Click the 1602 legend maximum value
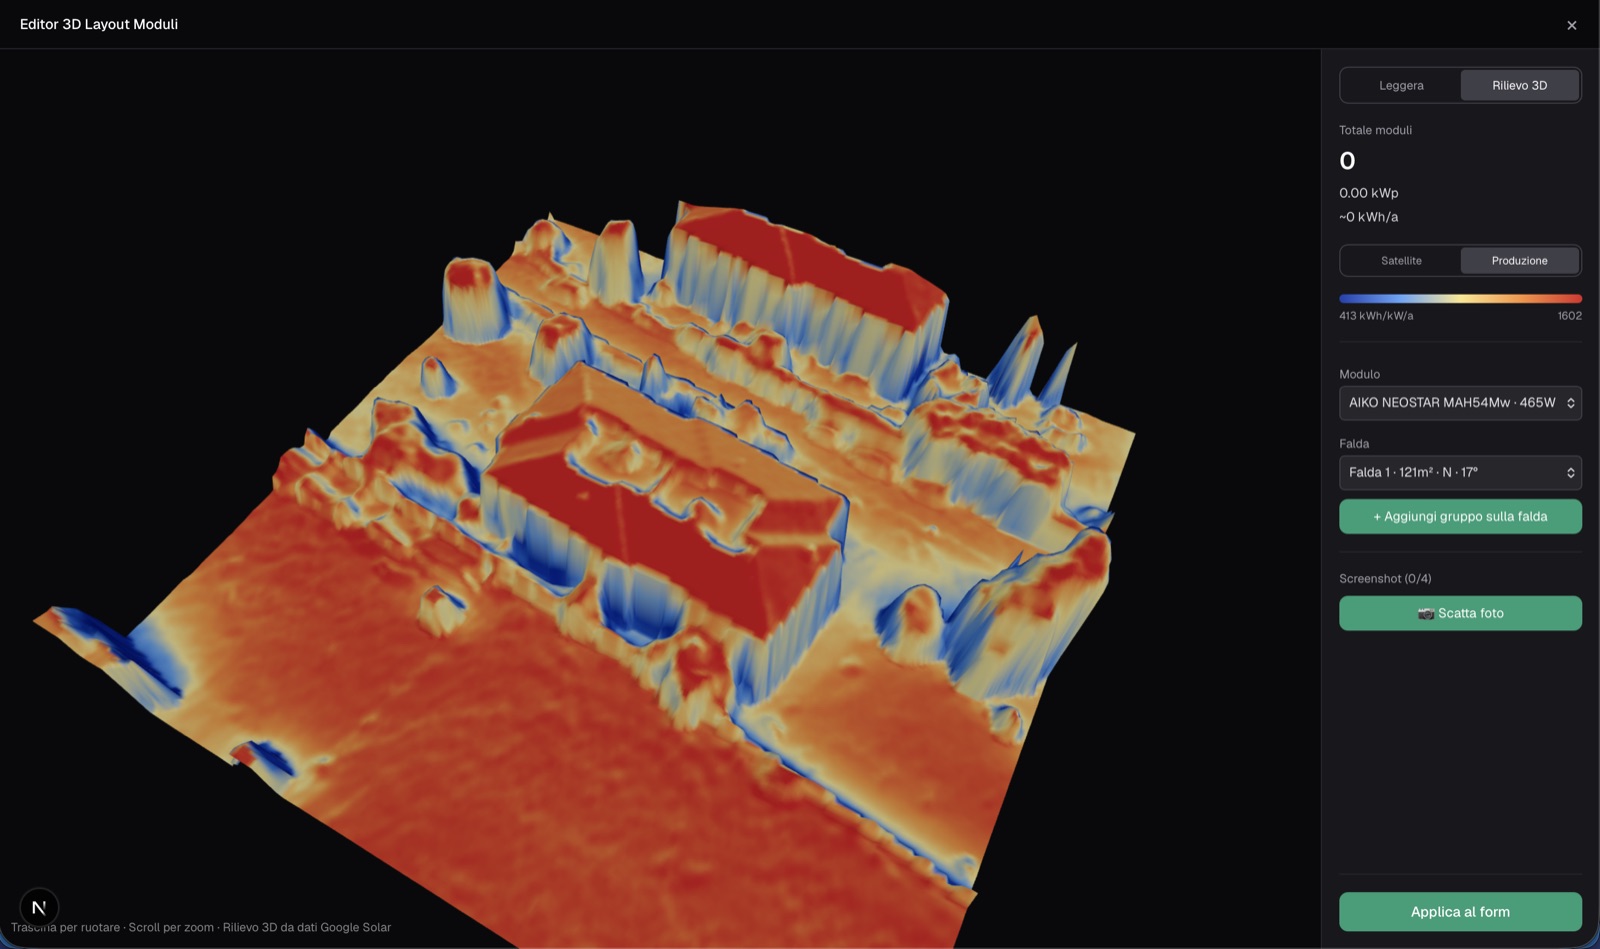The image size is (1600, 949). [x=1569, y=316]
